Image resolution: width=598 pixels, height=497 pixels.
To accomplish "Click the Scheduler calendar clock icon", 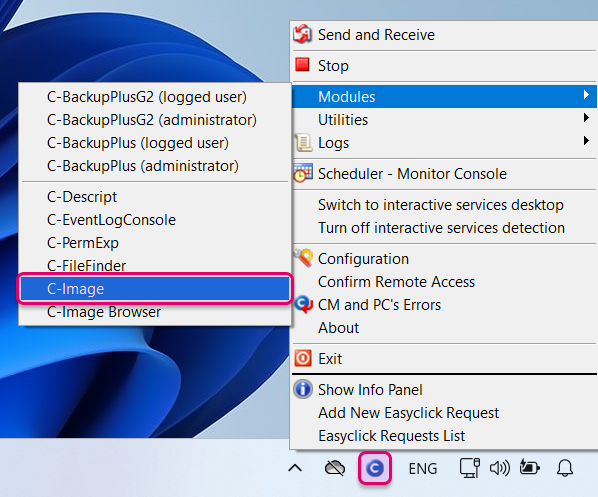I will 303,173.
